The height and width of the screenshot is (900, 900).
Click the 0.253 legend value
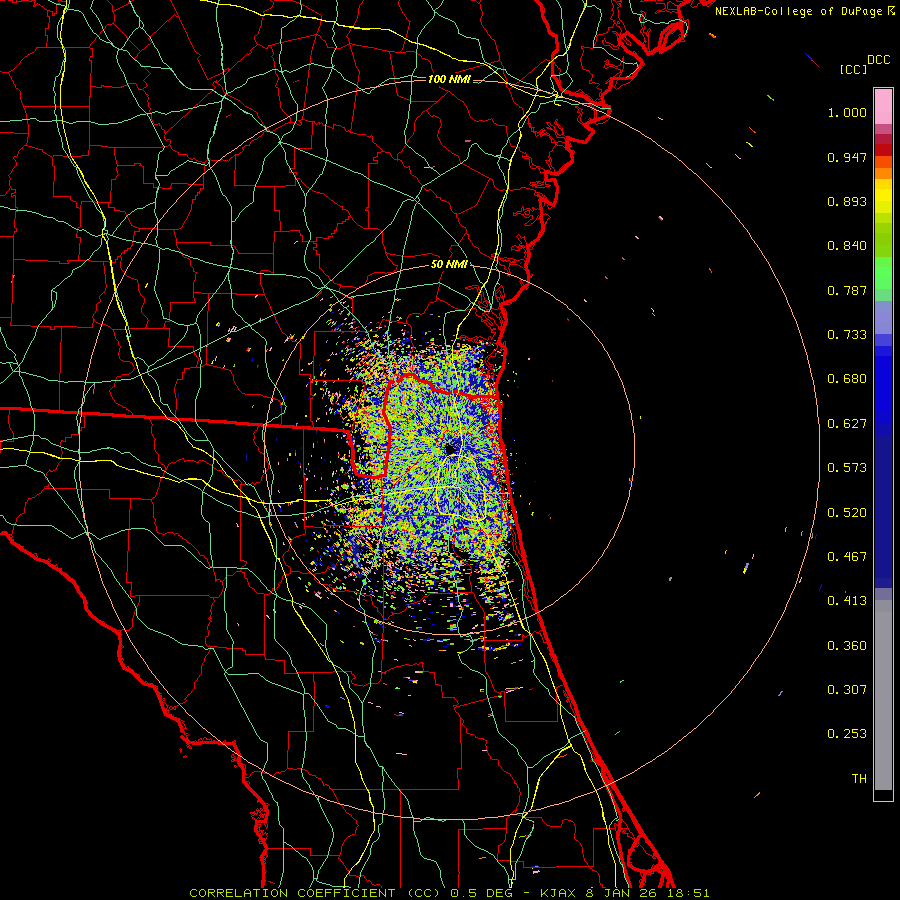tap(847, 734)
